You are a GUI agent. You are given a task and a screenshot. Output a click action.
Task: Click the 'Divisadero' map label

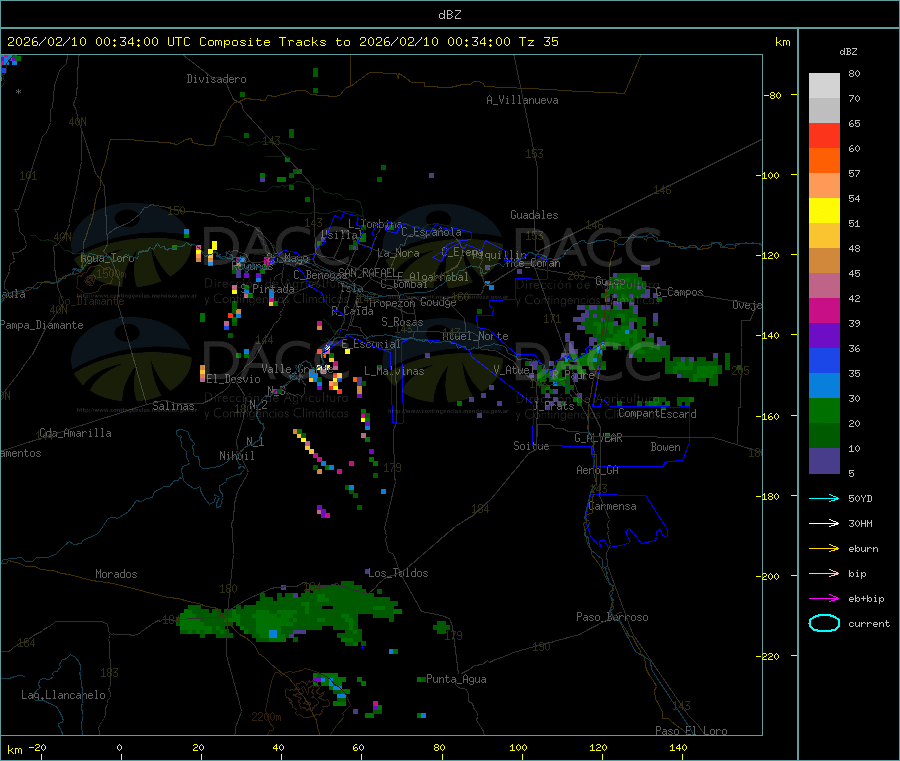pos(216,79)
